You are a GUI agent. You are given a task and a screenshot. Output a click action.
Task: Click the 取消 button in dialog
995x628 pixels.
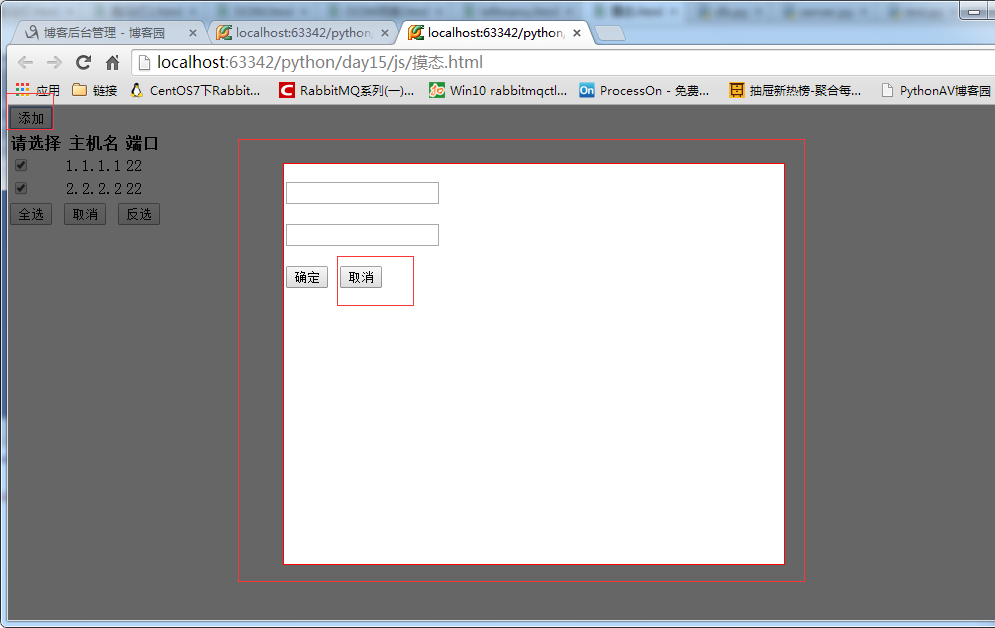tap(361, 277)
